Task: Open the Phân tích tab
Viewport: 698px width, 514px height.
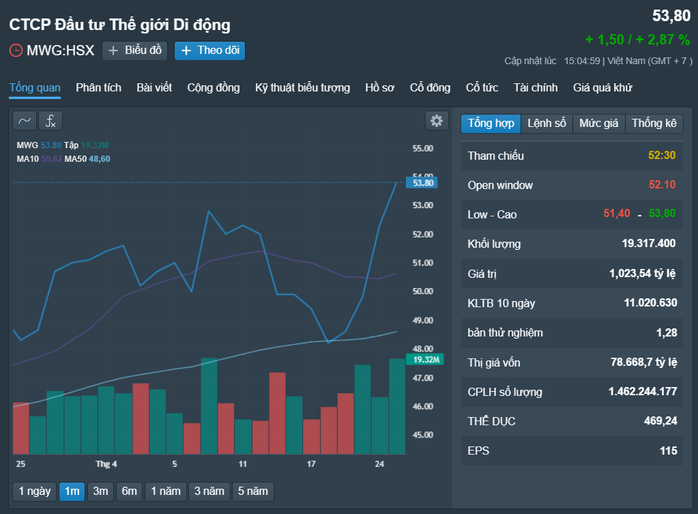Action: [98, 88]
